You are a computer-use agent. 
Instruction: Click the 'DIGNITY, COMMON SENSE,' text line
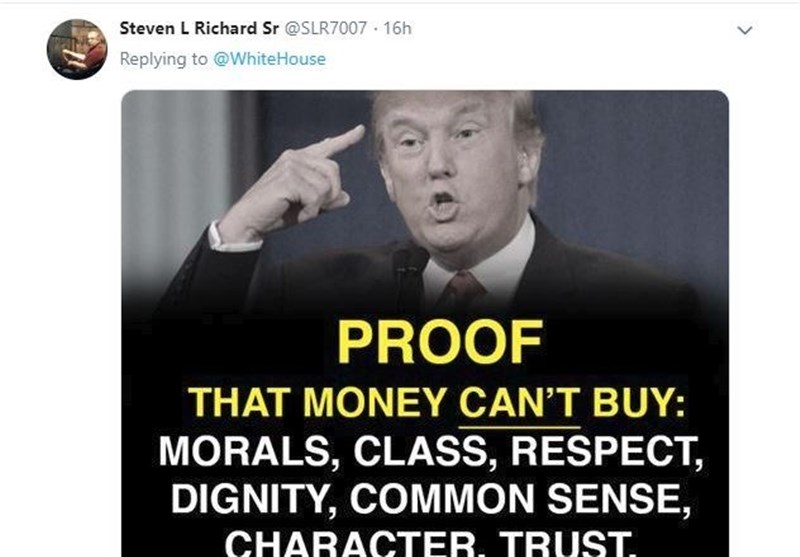[431, 498]
